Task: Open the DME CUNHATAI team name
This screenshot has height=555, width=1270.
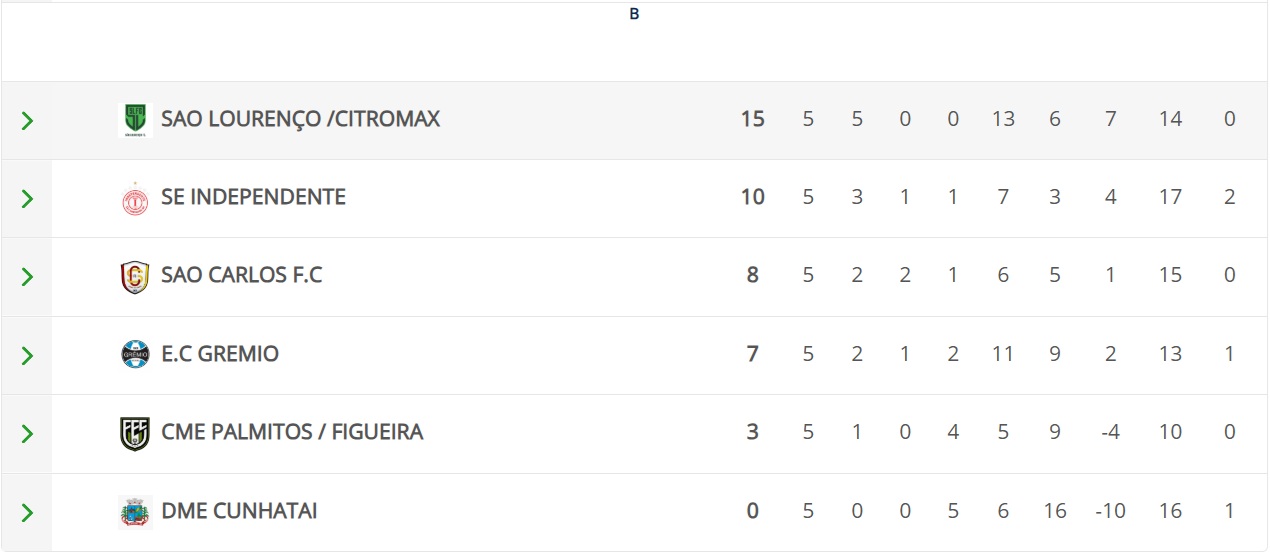Action: pyautogui.click(x=239, y=511)
